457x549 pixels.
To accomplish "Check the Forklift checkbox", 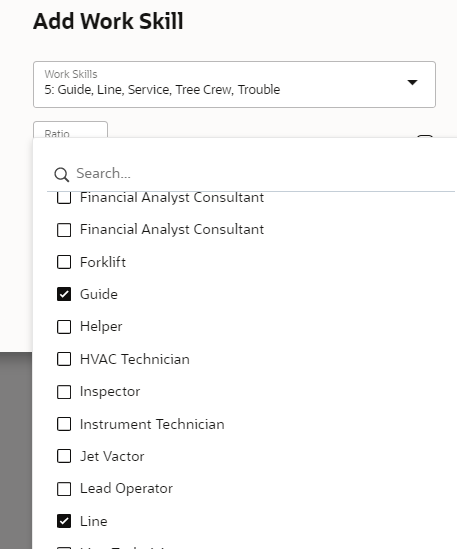I will click(x=64, y=262).
